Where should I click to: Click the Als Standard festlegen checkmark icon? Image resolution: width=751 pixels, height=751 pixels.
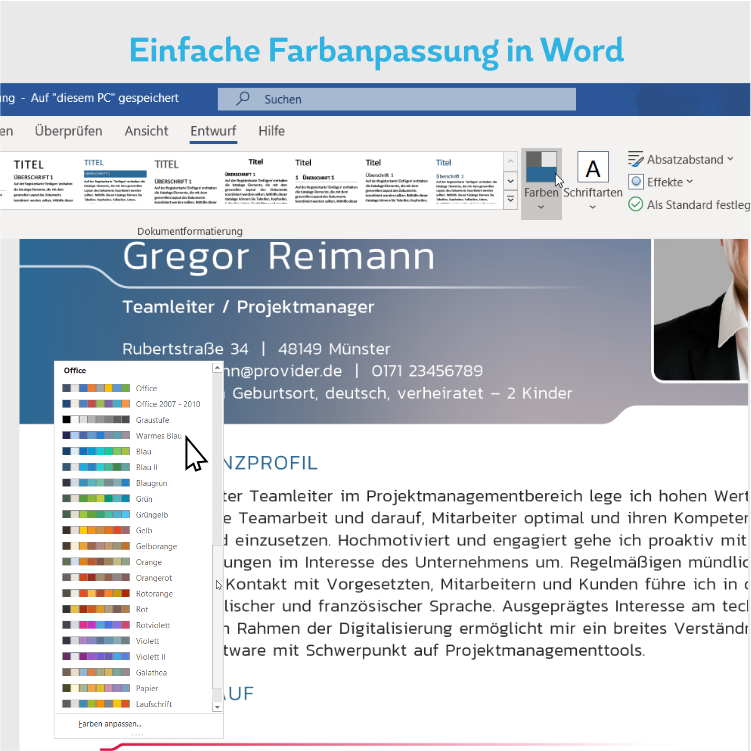[x=636, y=205]
